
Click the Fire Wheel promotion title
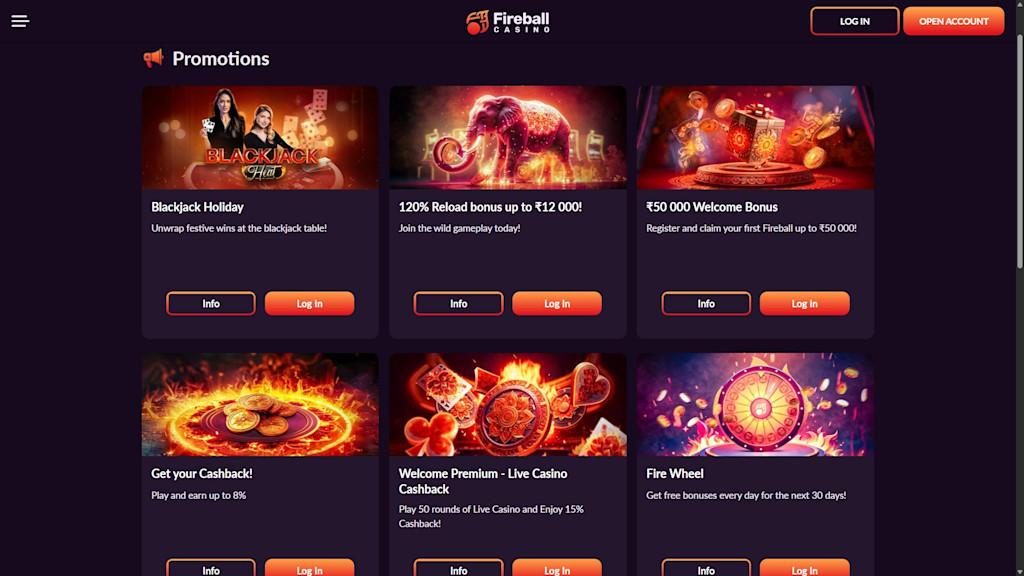click(x=675, y=474)
